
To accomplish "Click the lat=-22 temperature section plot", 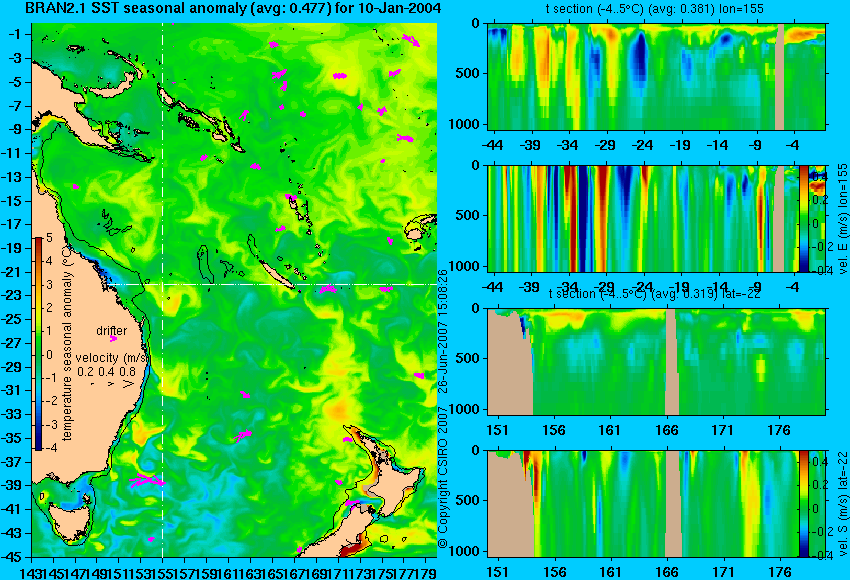I will 656,361.
